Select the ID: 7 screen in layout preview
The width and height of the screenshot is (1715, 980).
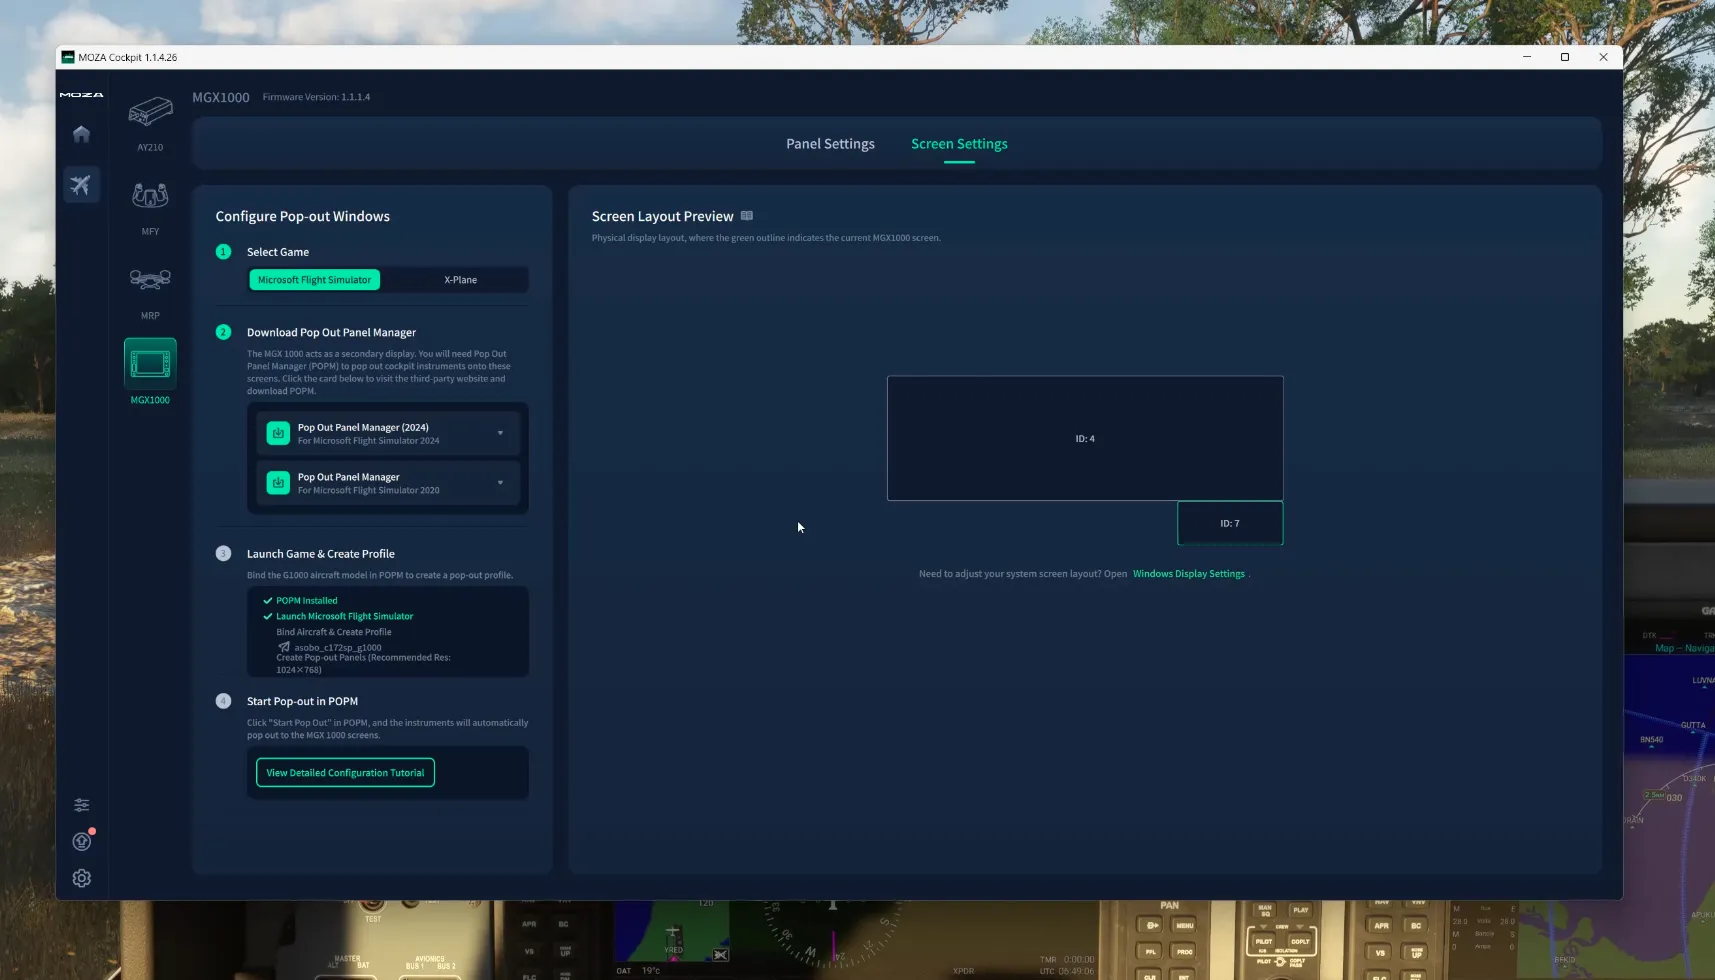(x=1230, y=523)
